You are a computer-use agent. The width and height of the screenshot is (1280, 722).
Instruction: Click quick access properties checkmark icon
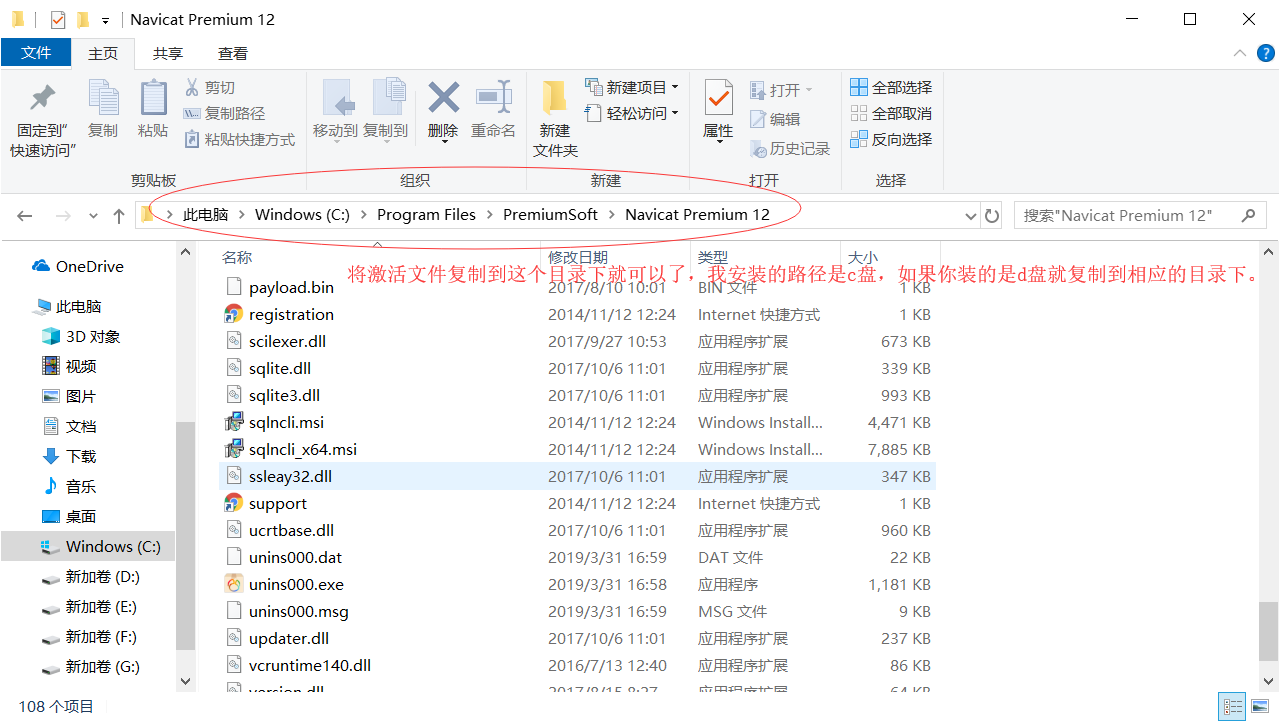click(x=57, y=19)
